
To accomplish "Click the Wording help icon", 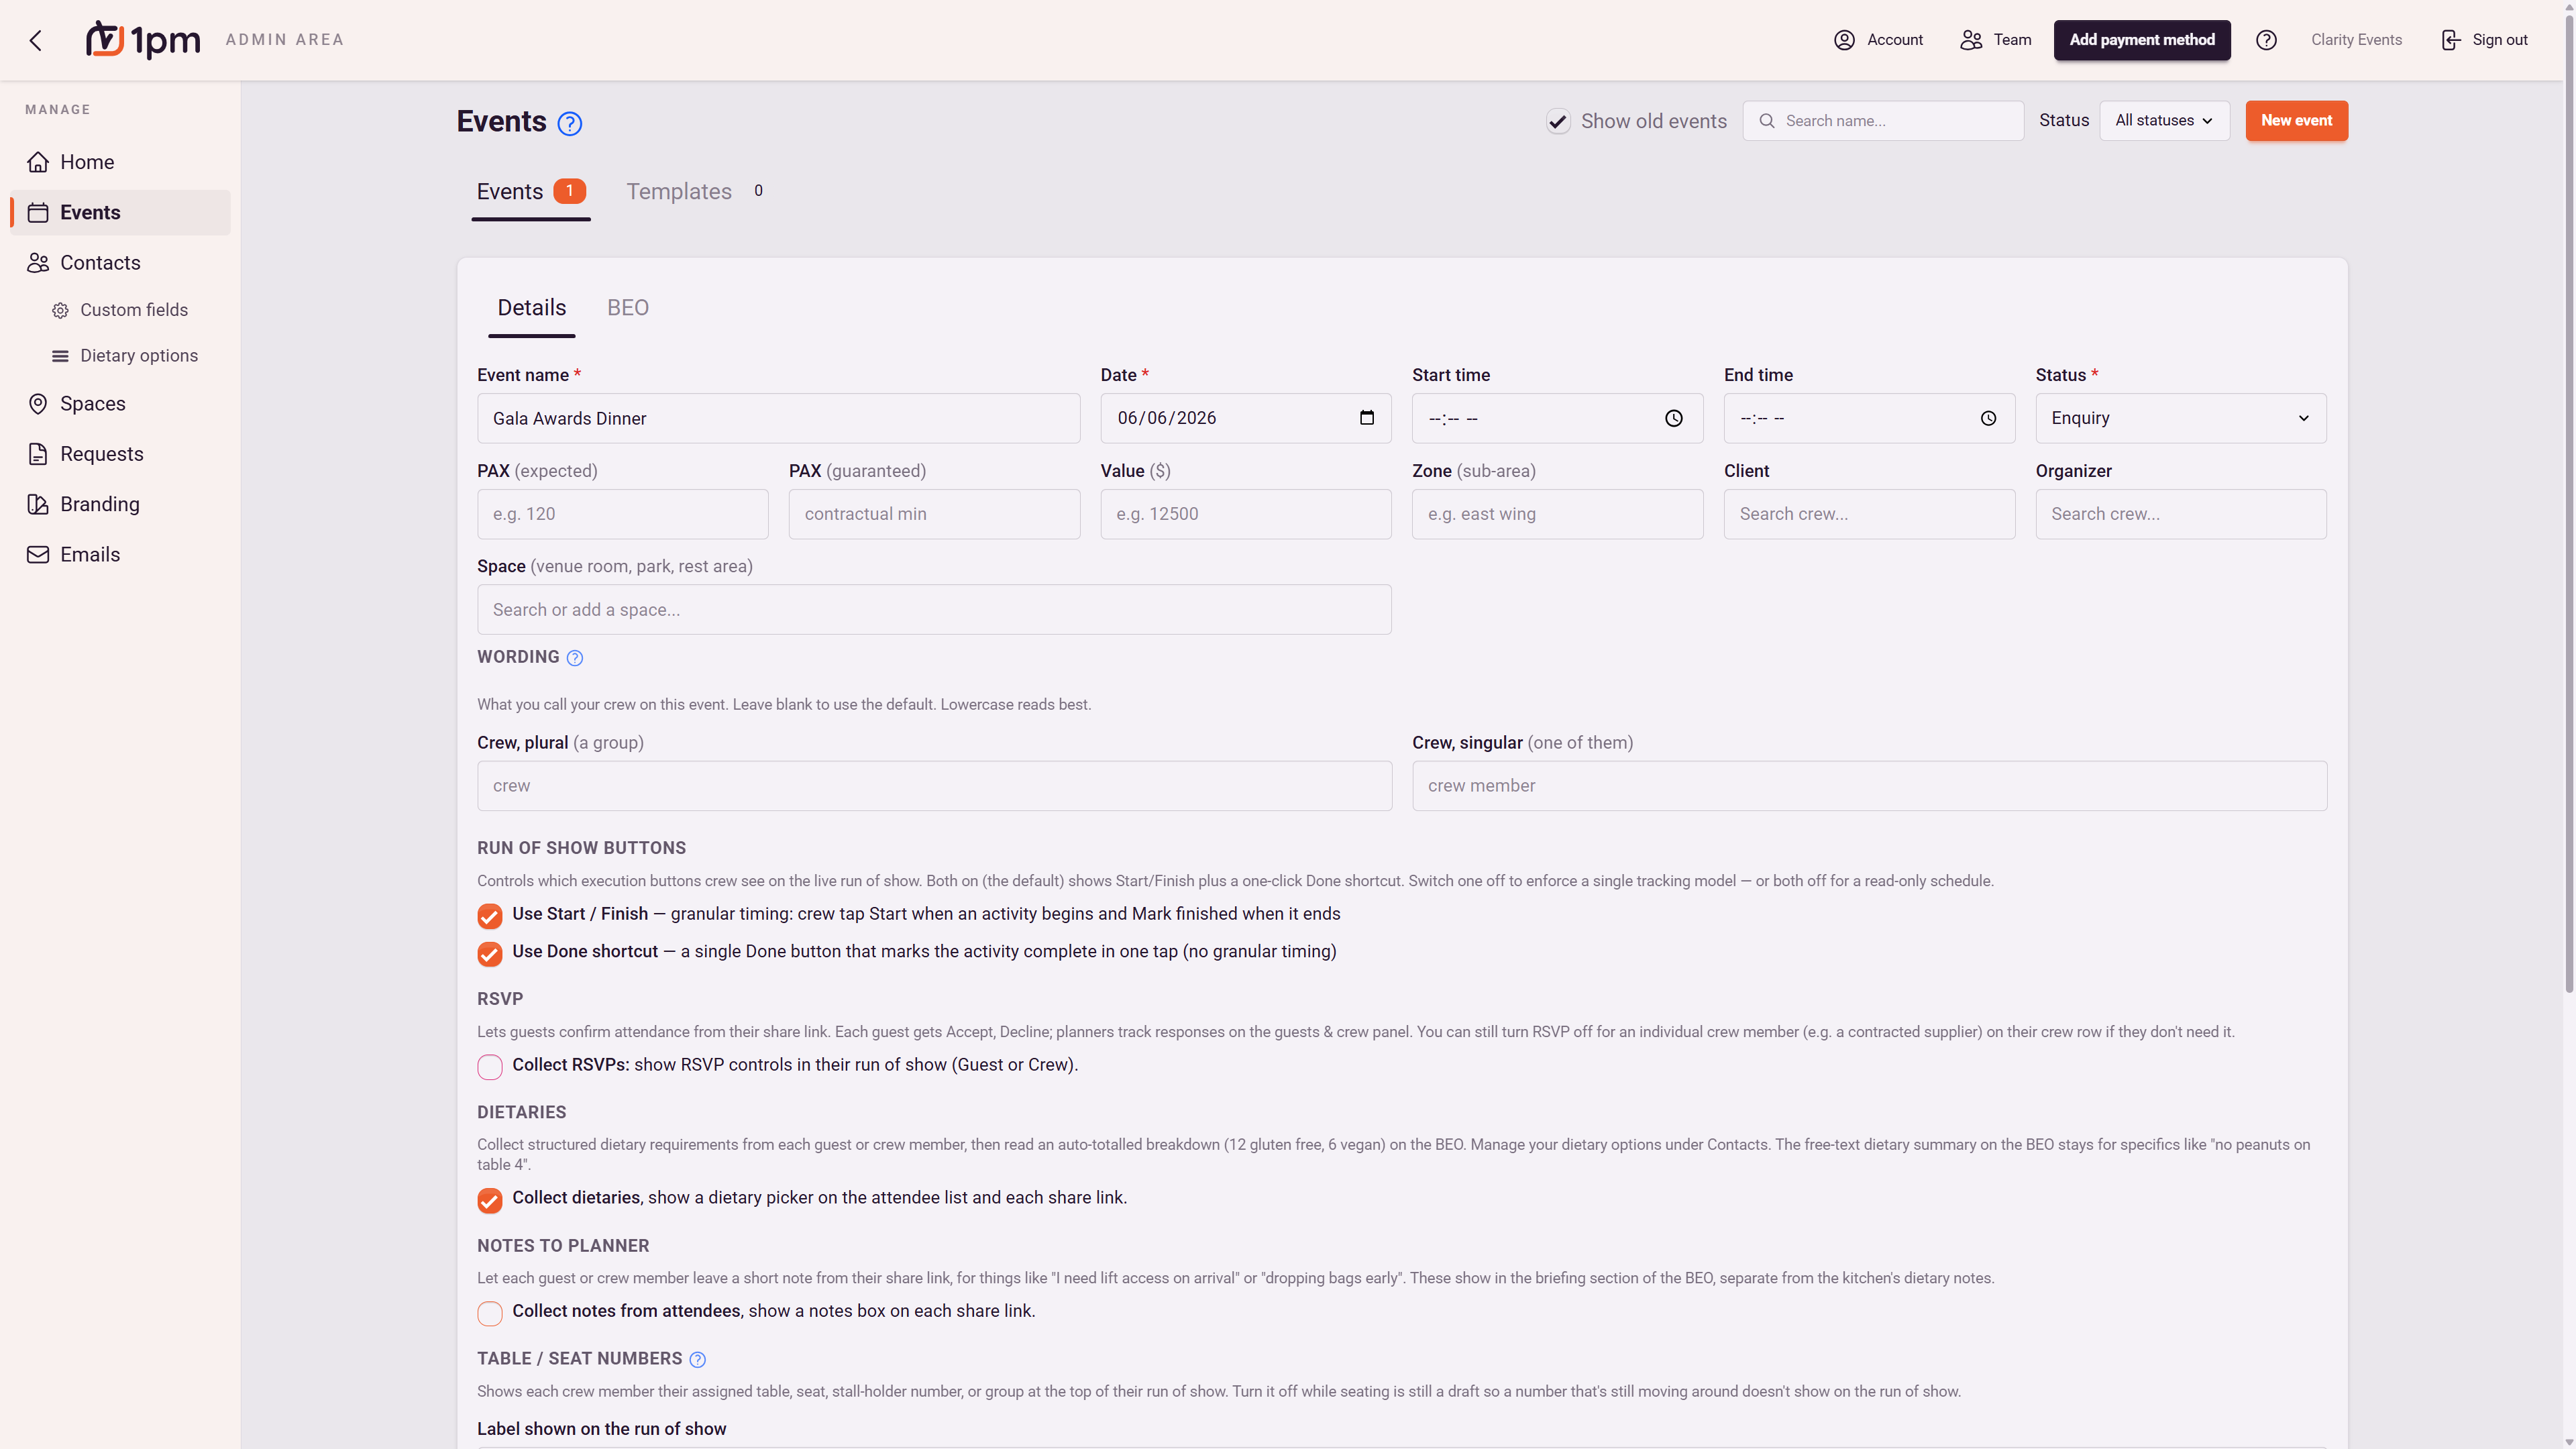I will (x=574, y=658).
